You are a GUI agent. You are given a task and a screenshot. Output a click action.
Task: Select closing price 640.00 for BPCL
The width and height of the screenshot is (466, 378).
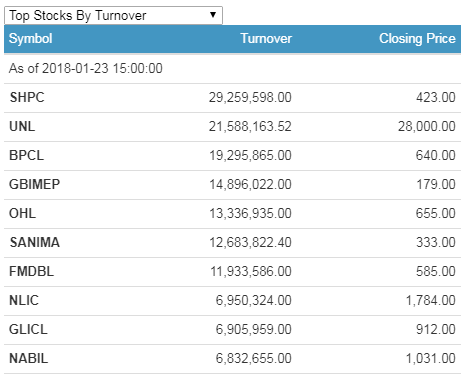[x=436, y=155]
